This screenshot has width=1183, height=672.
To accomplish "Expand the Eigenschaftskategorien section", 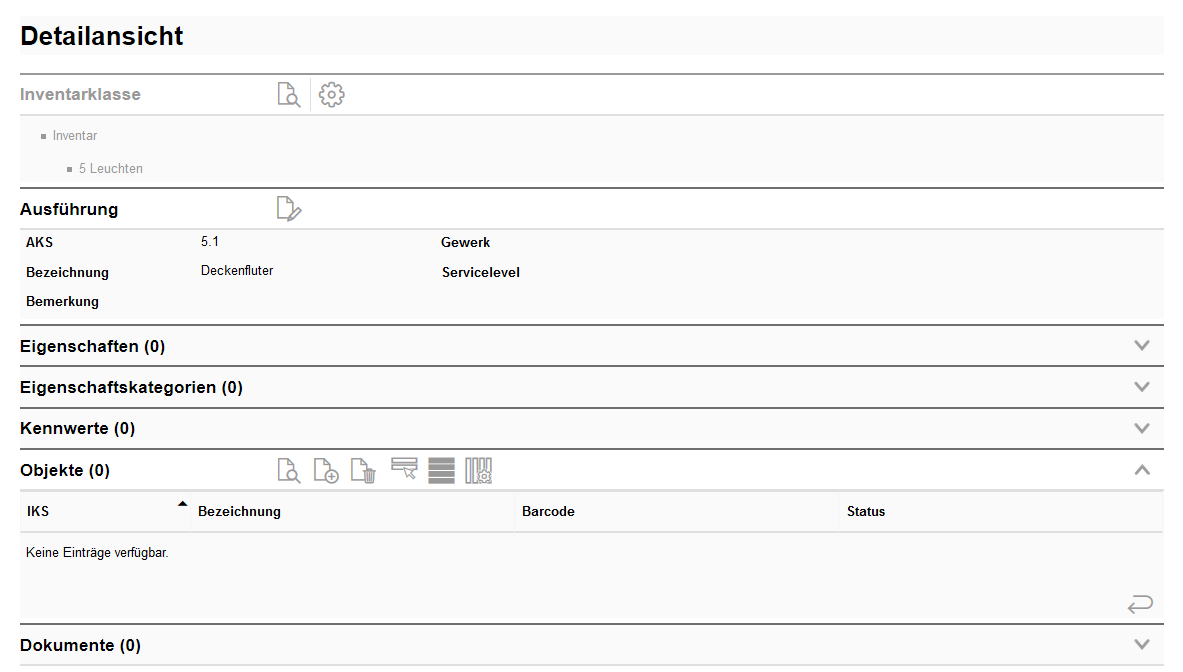I will point(1142,387).
